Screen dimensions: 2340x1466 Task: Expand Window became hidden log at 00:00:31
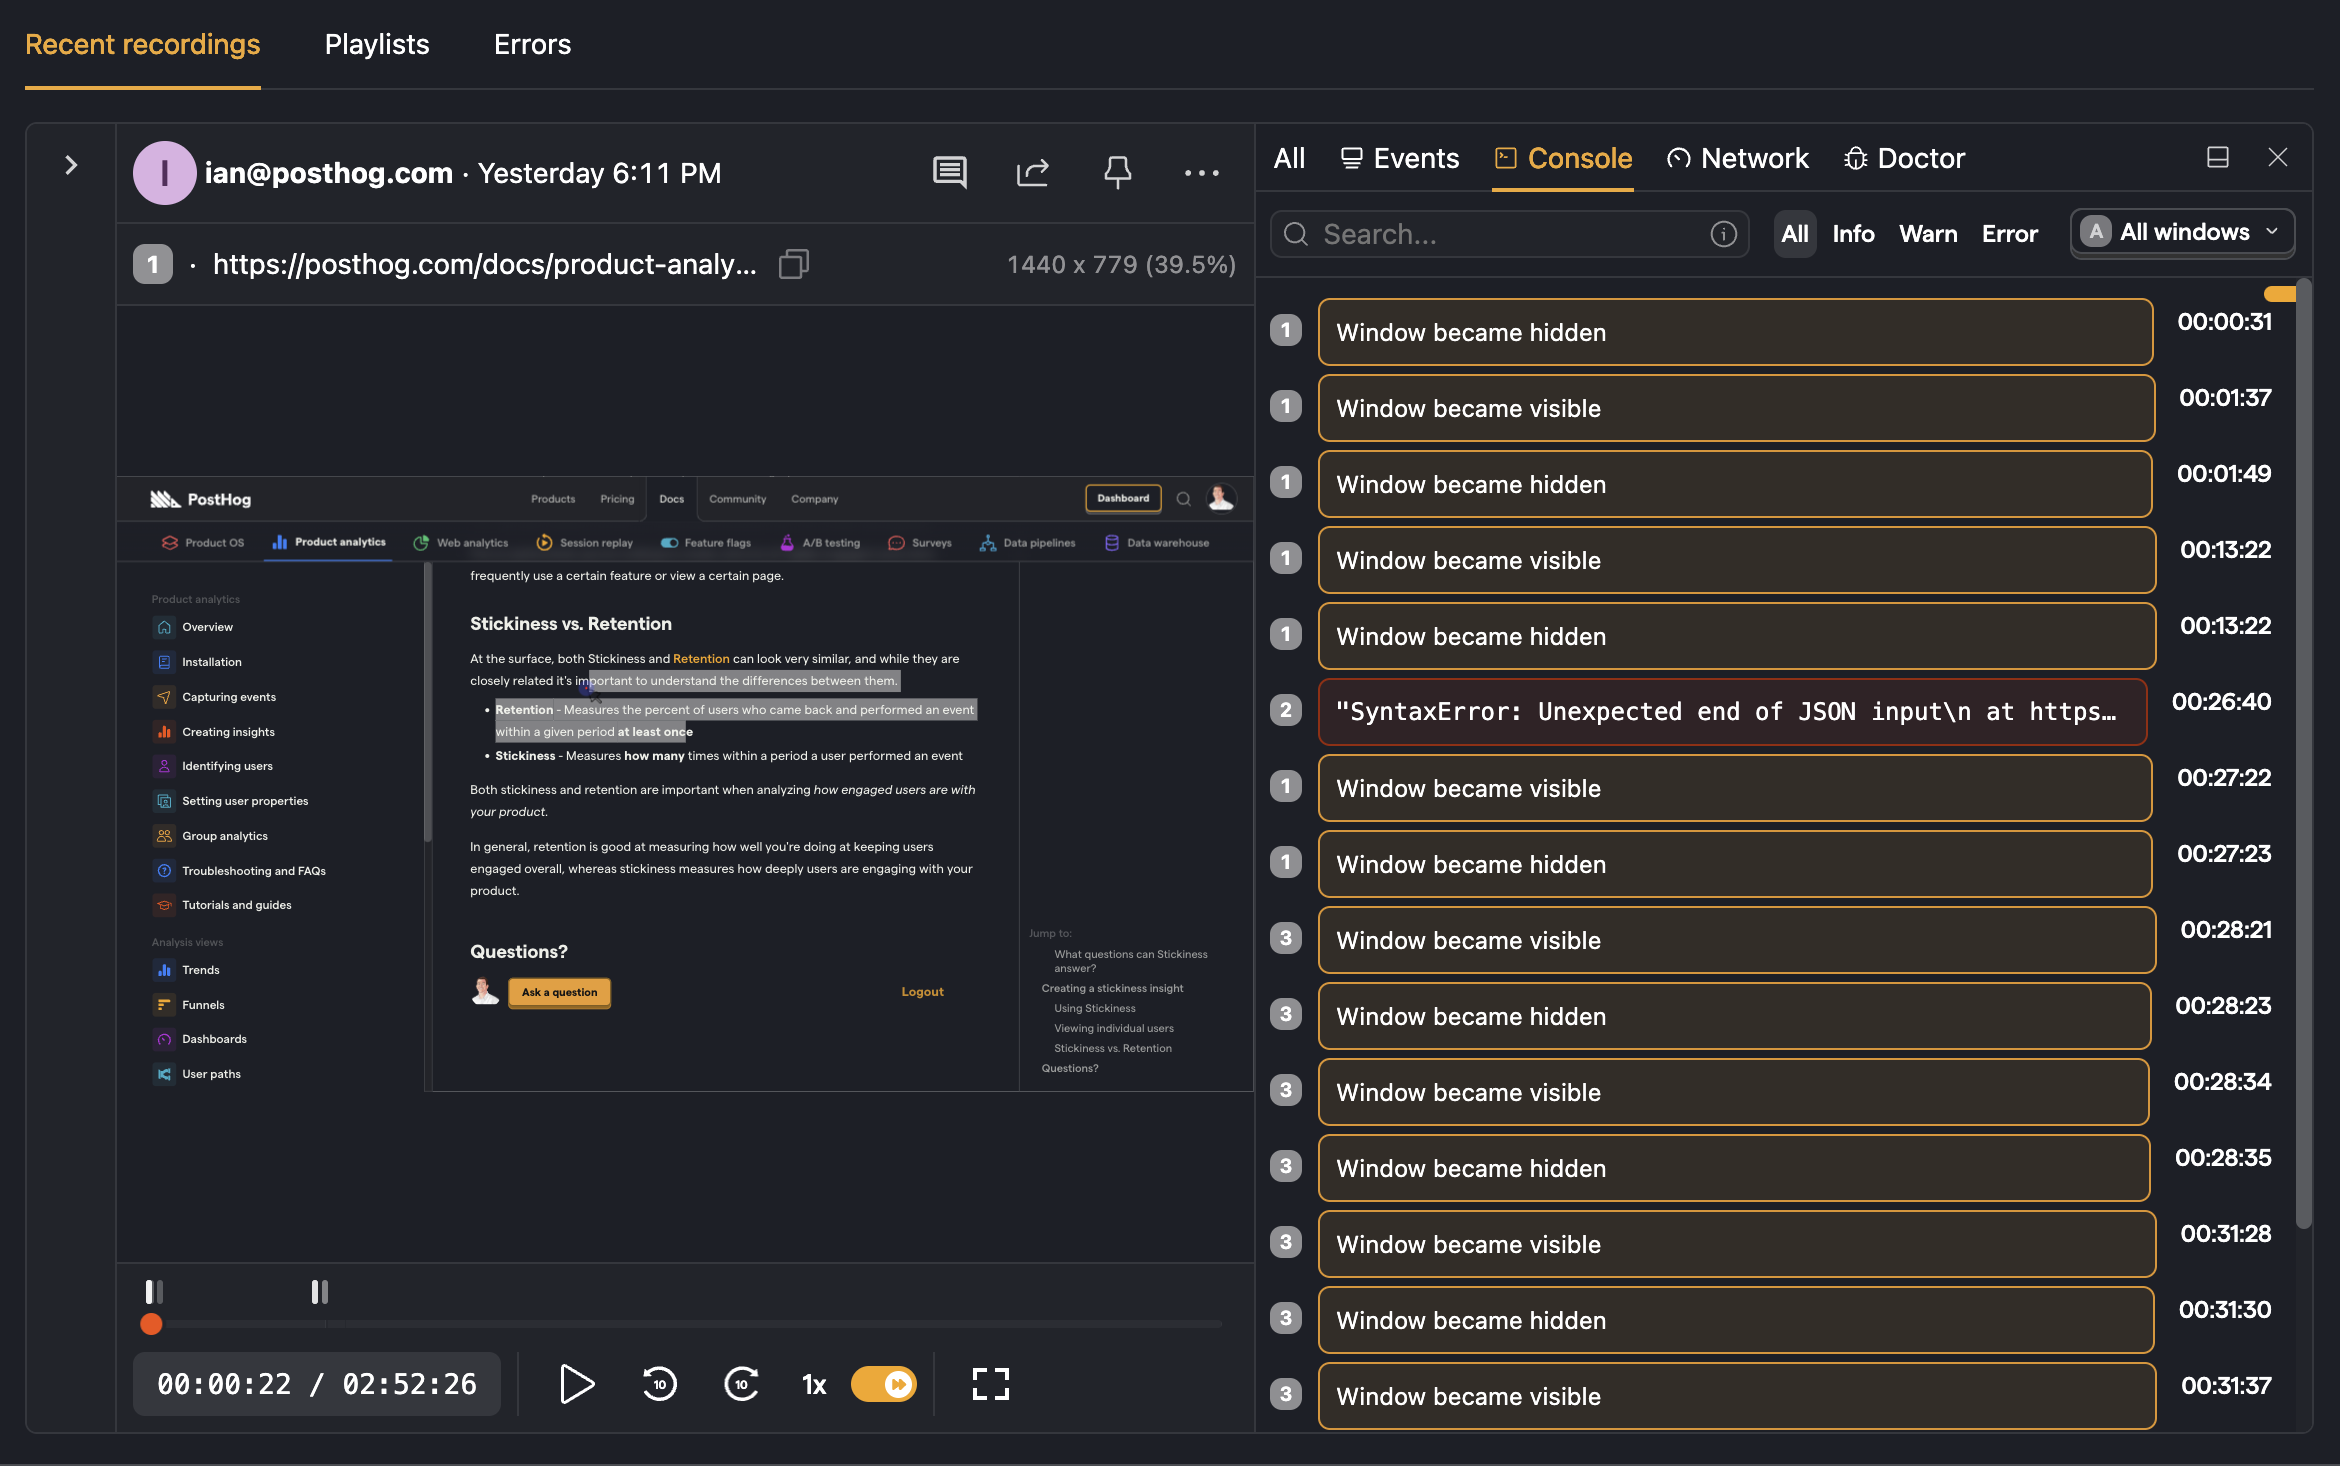pyautogui.click(x=1735, y=332)
